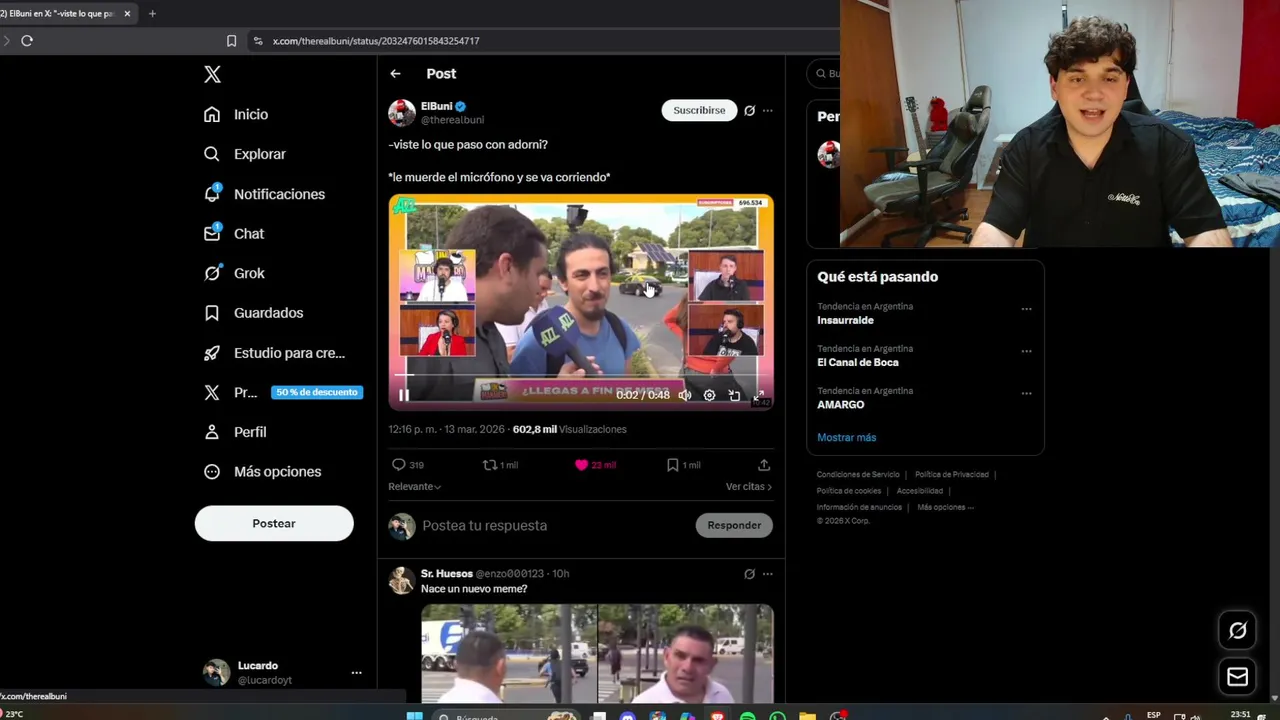
Task: Open Ver citas link
Action: click(749, 487)
